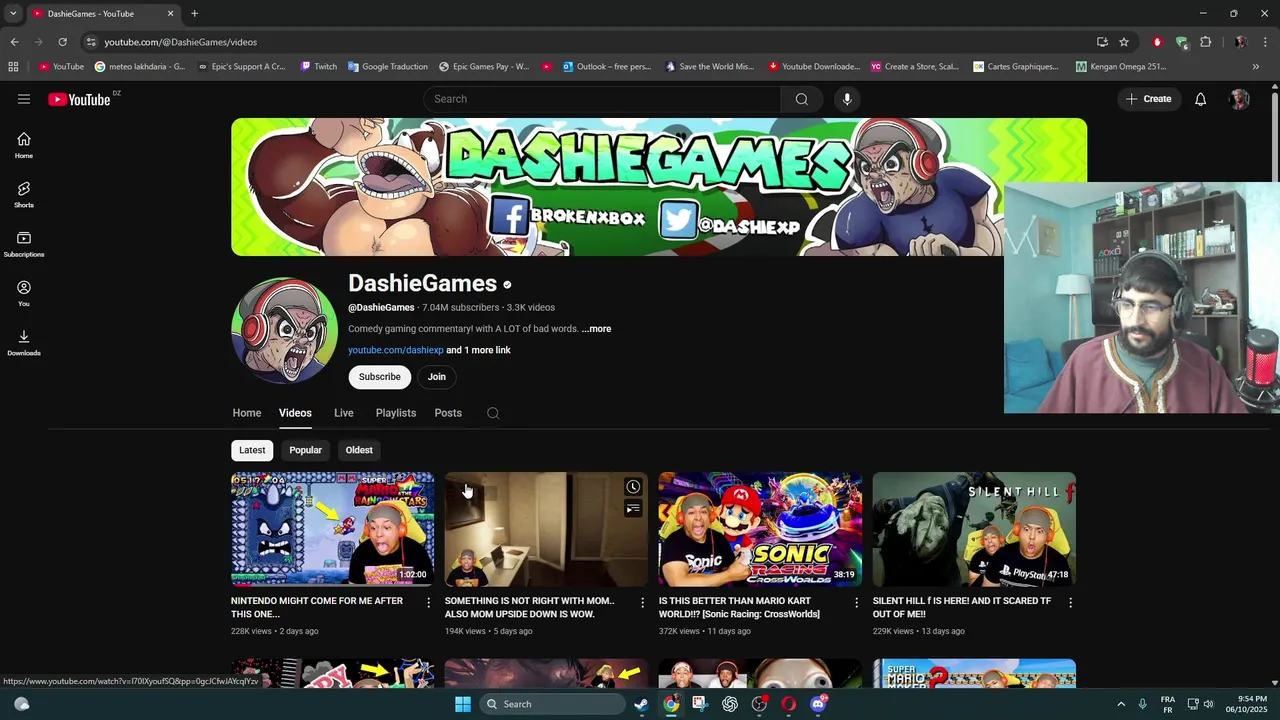Open options menu for the Mom video
Image resolution: width=1280 pixels, height=720 pixels.
(643, 602)
